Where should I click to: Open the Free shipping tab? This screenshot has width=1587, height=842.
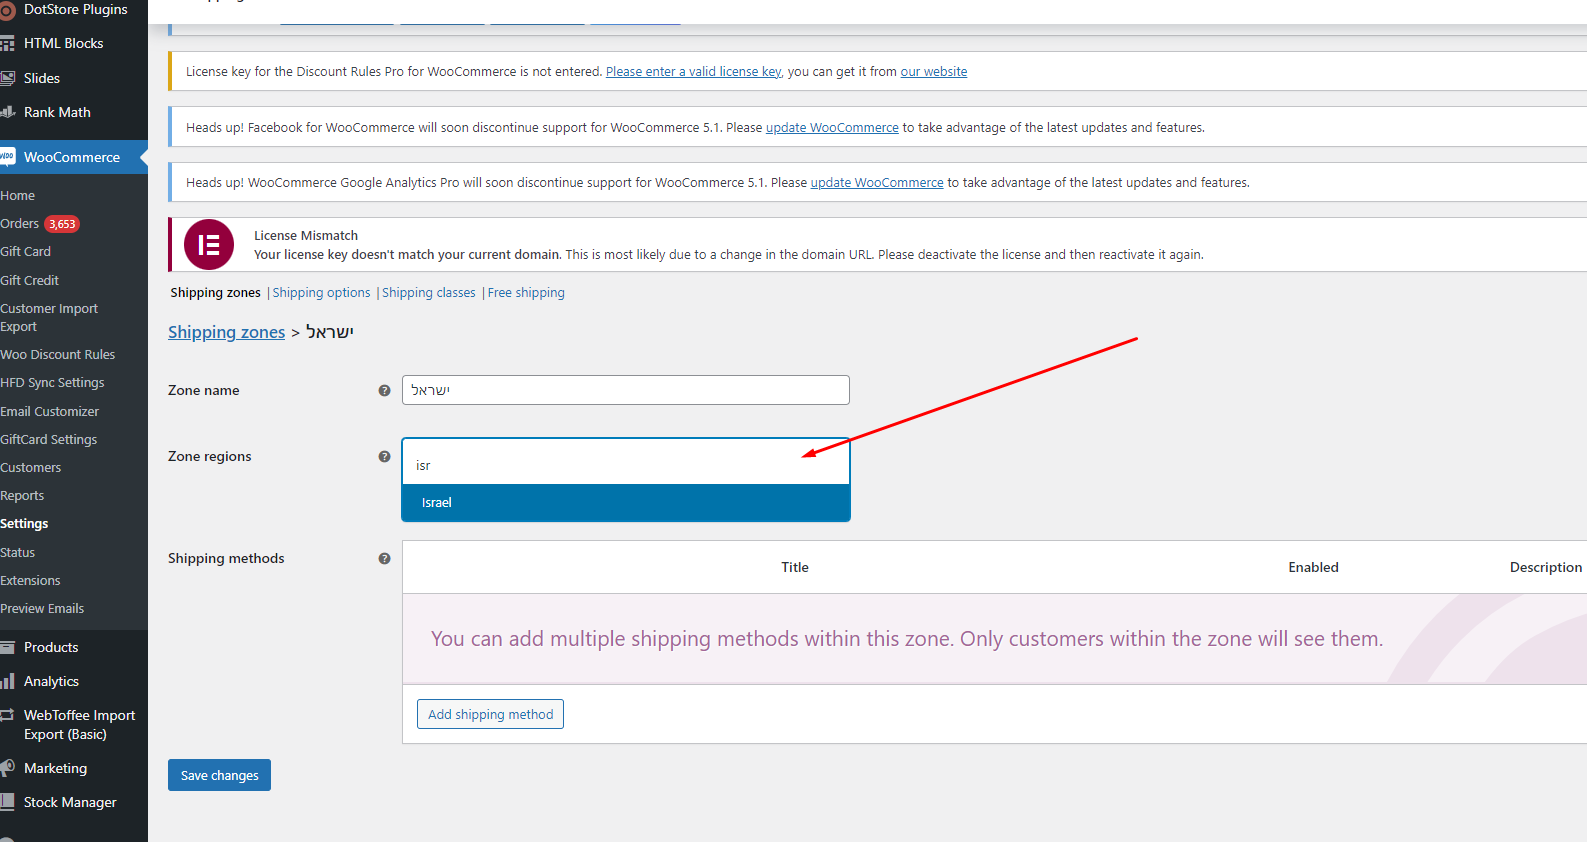coord(526,293)
